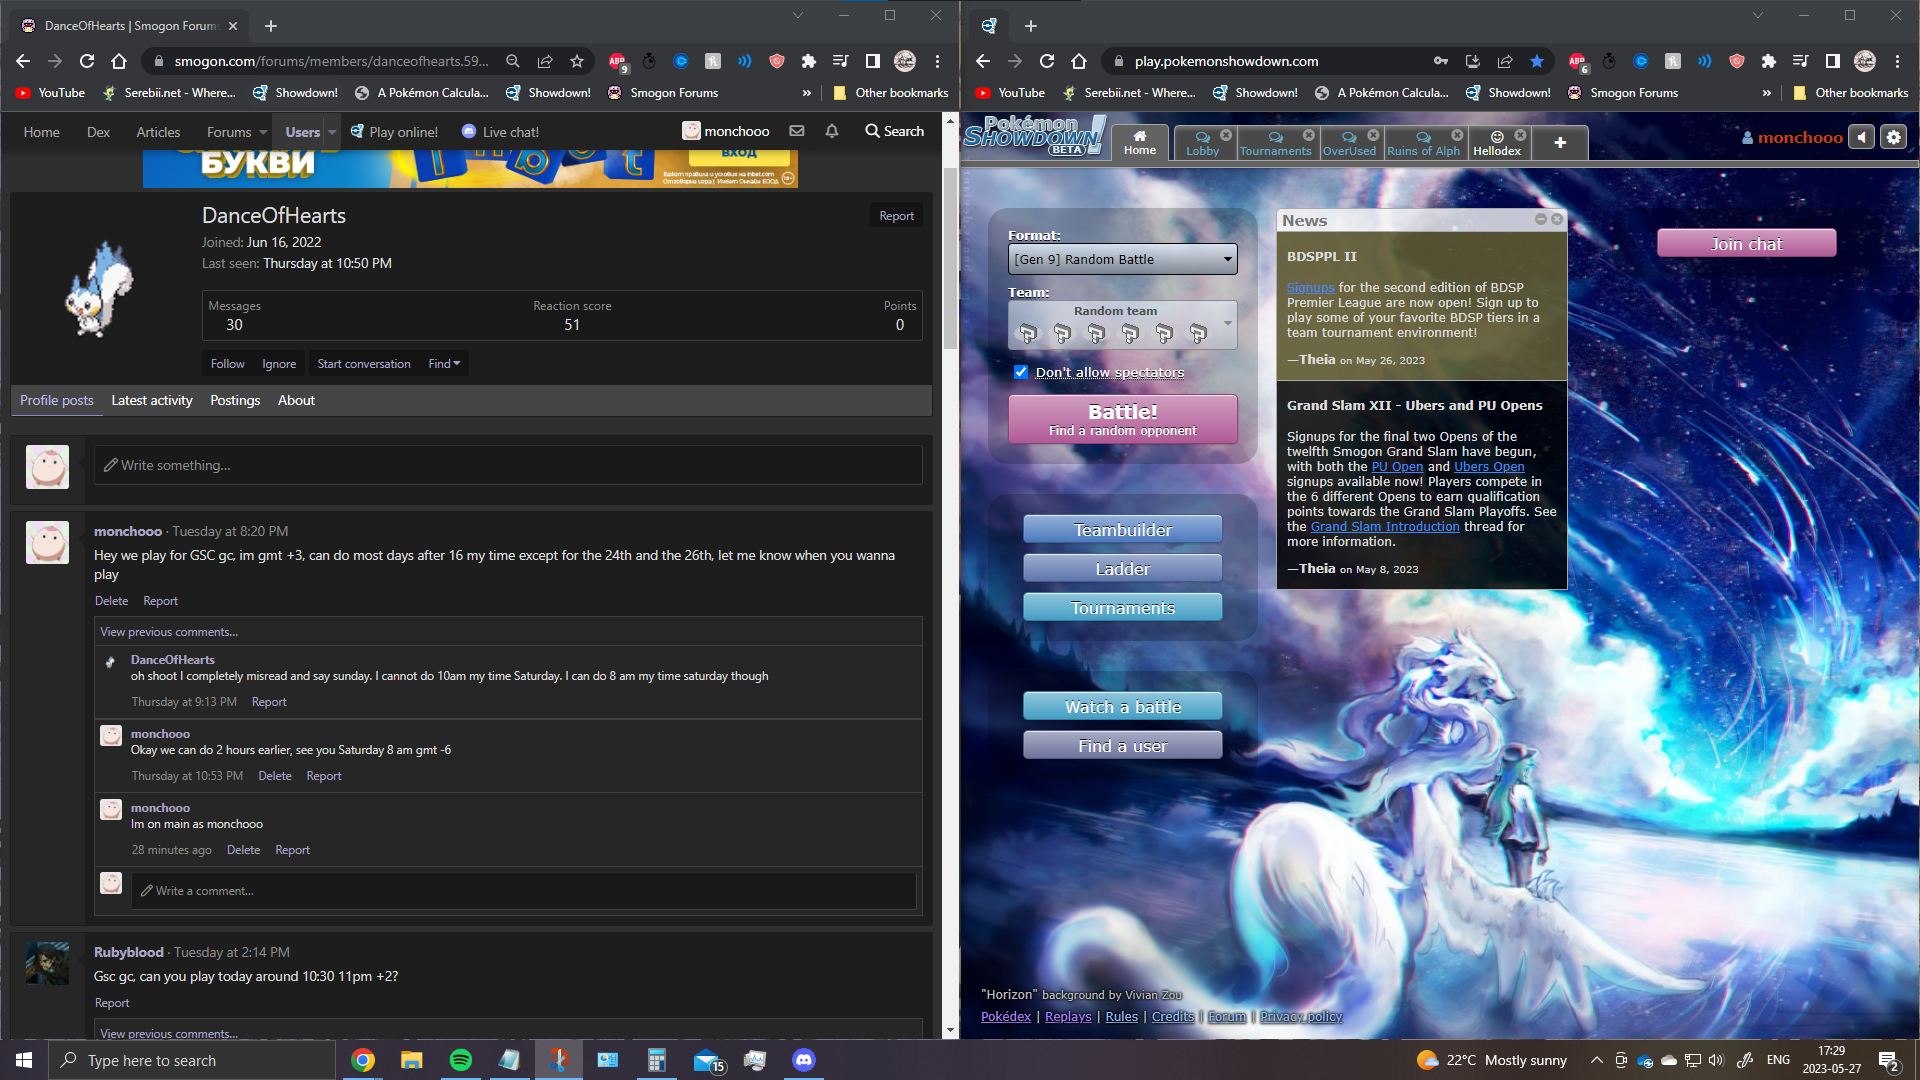The height and width of the screenshot is (1080, 1920).
Task: Open Discord from the taskbar
Action: [x=804, y=1060]
